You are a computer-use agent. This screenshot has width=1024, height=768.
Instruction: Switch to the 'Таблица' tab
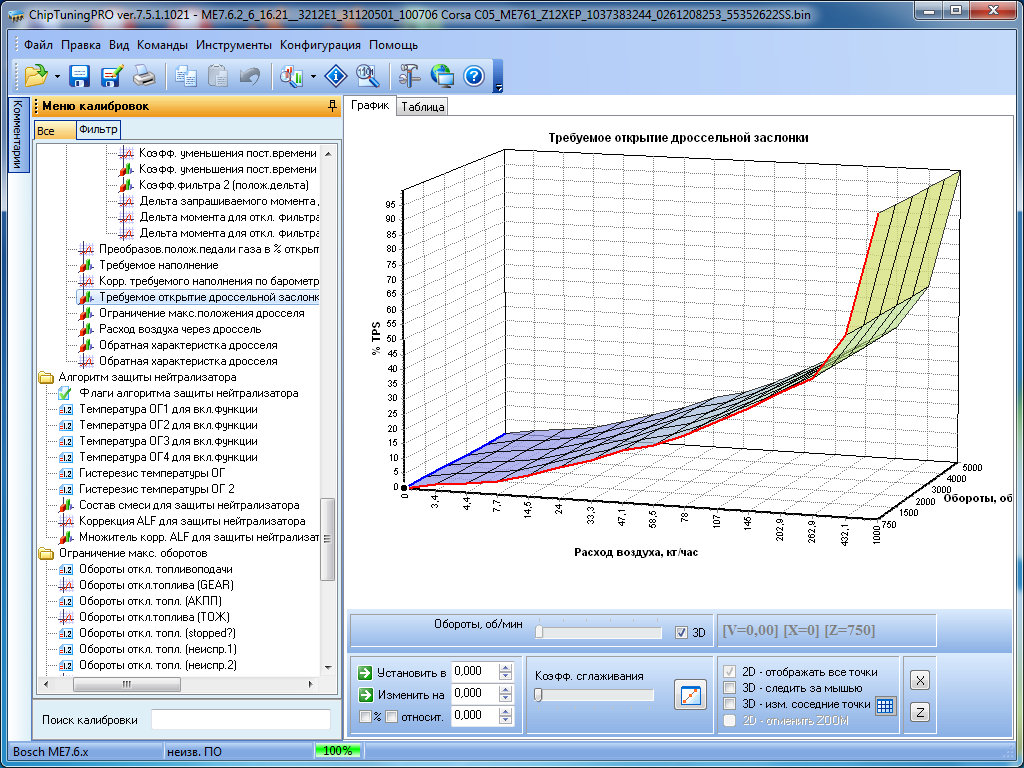coord(422,107)
